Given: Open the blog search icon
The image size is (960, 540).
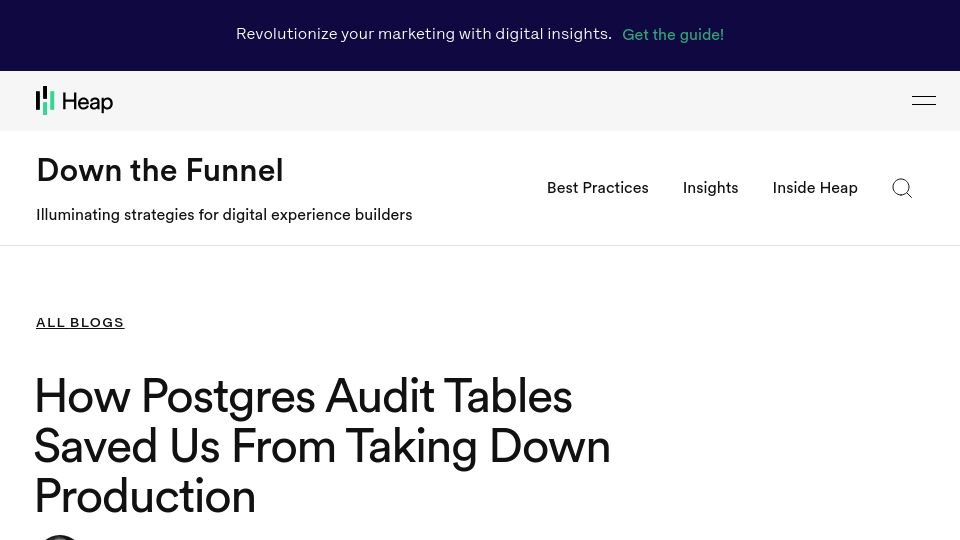Looking at the screenshot, I should (902, 188).
